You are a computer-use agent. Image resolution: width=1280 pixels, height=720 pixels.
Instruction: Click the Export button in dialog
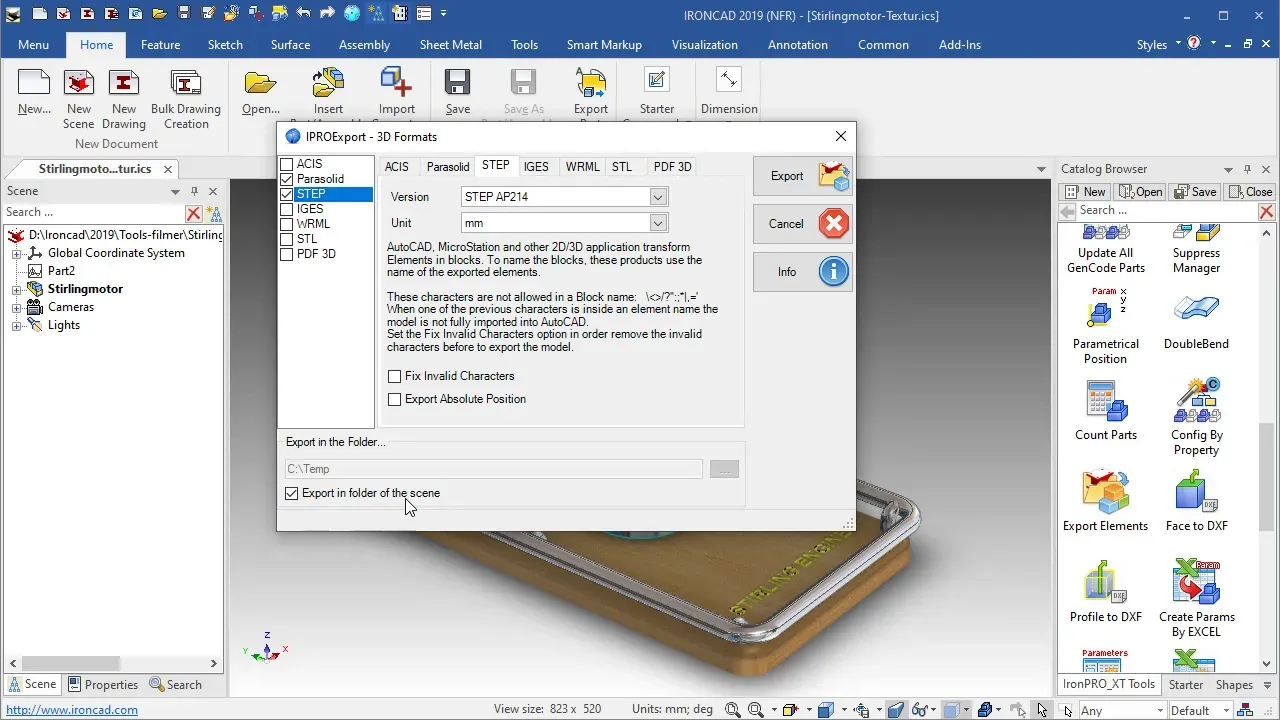click(803, 176)
